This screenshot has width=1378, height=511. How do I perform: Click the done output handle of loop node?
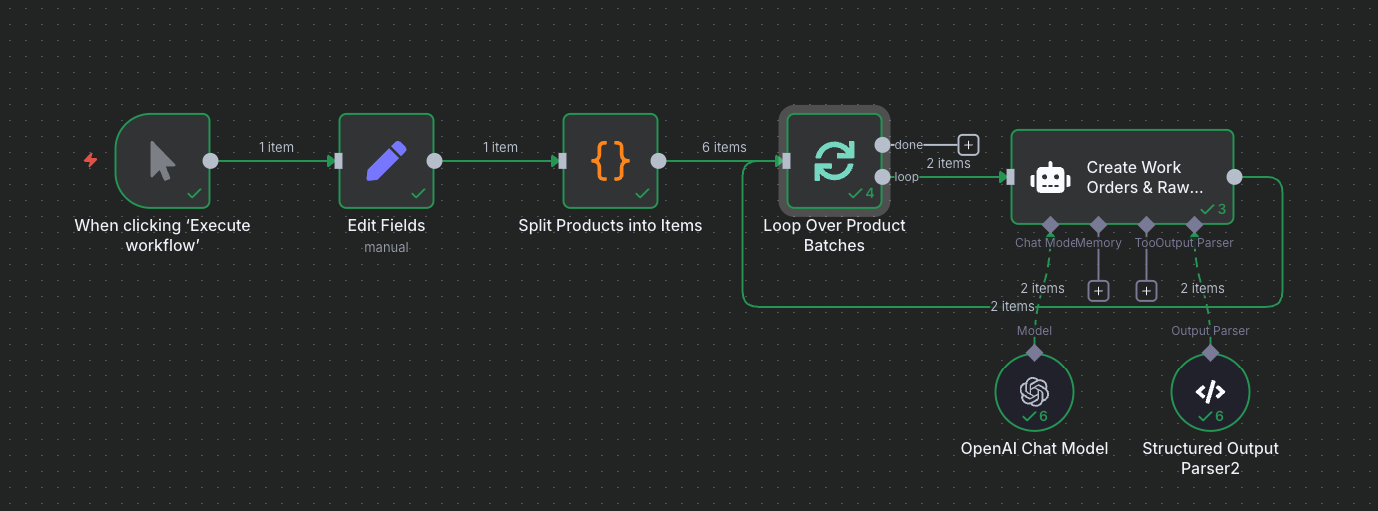[882, 144]
